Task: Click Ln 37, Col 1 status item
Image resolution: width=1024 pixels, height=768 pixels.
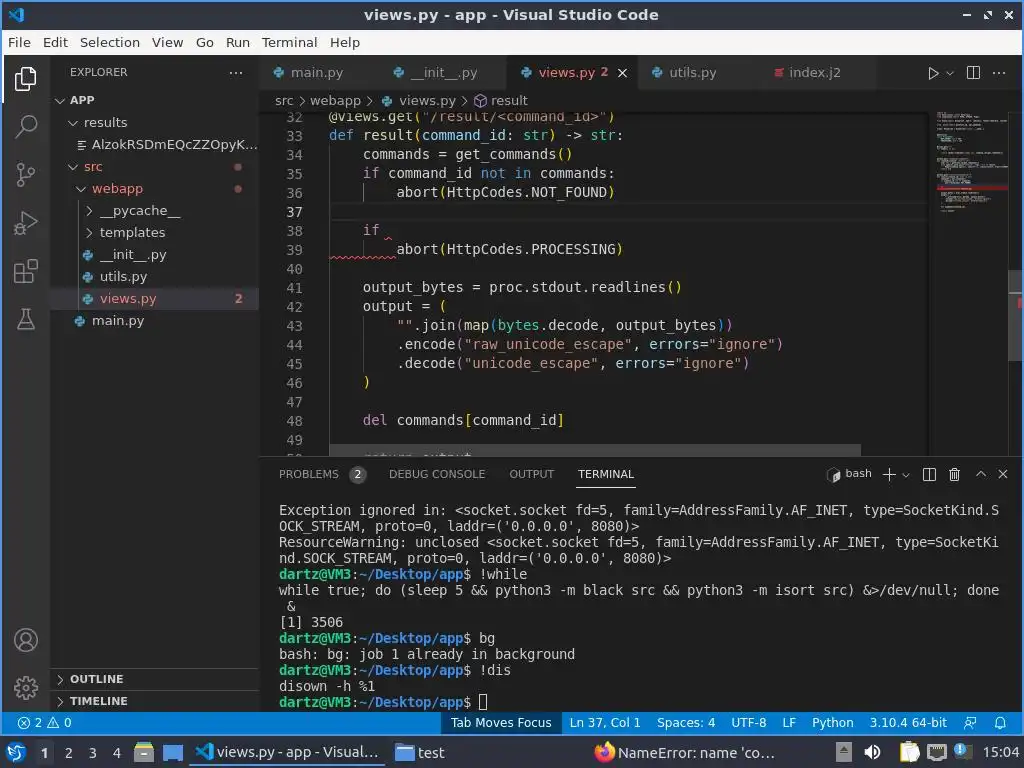Action: point(605,723)
